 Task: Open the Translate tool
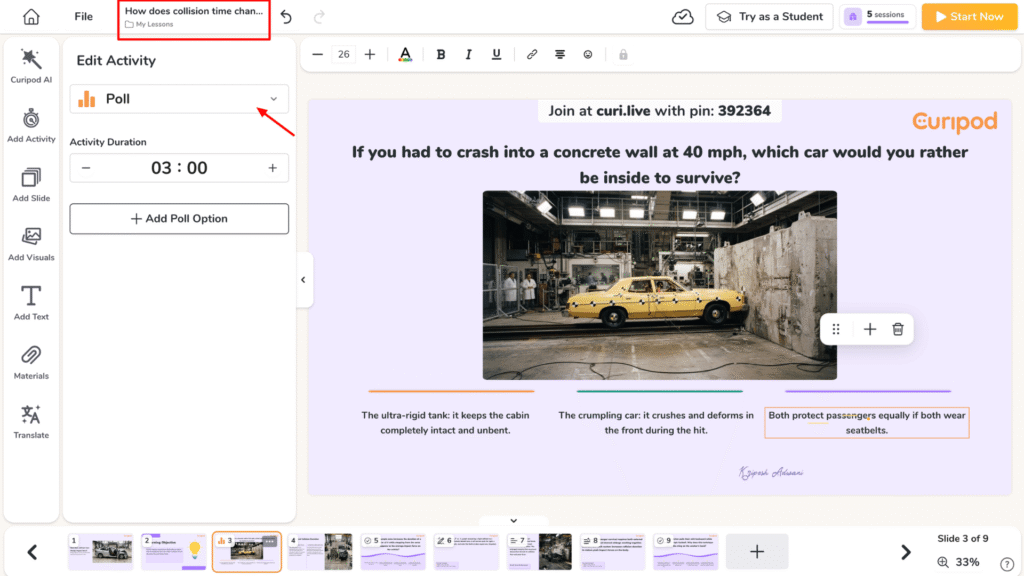(31, 422)
